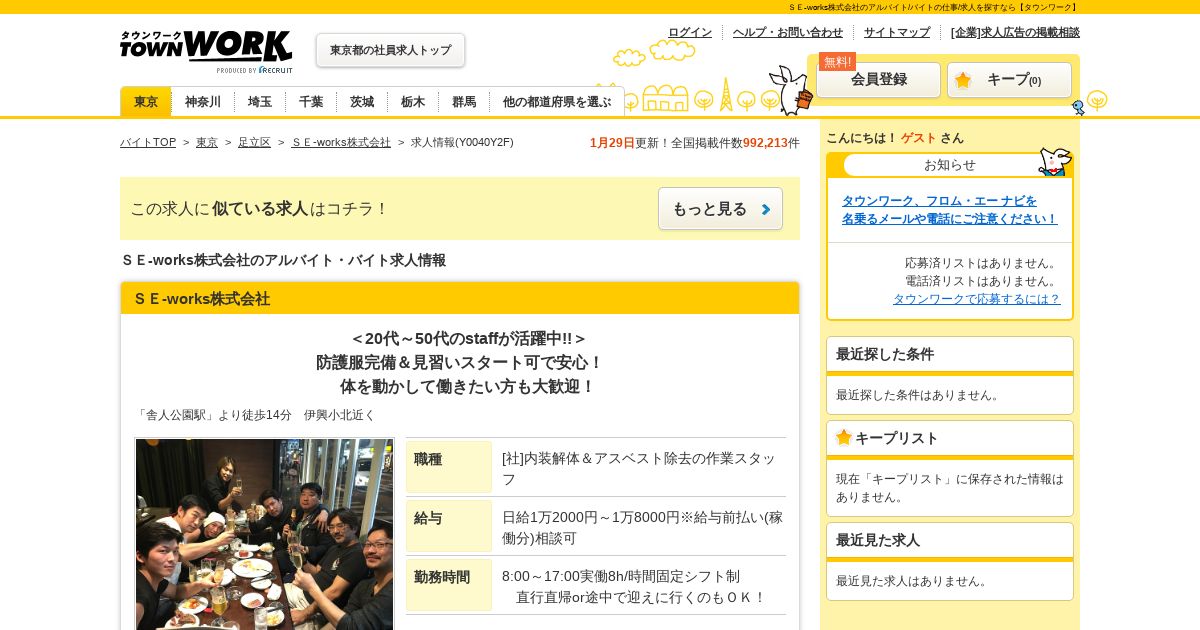Click the ＳＥ-works株式会社 yellow card header

(460, 298)
